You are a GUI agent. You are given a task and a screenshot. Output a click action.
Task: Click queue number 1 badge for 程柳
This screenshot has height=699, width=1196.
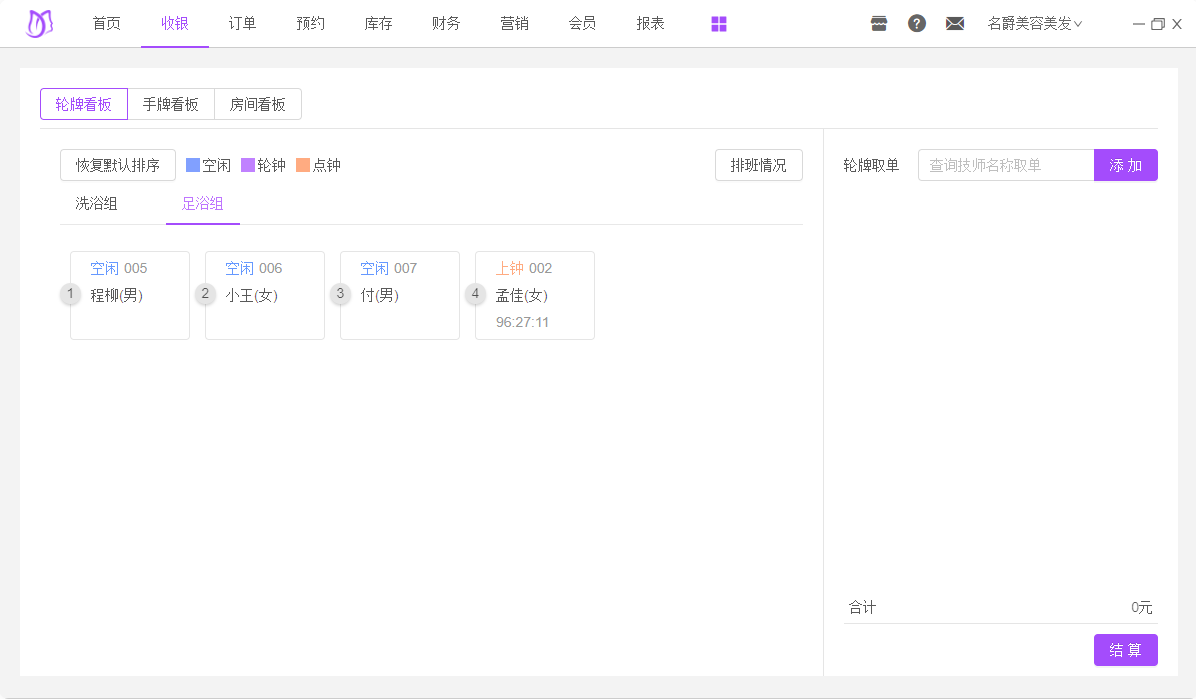click(x=70, y=294)
